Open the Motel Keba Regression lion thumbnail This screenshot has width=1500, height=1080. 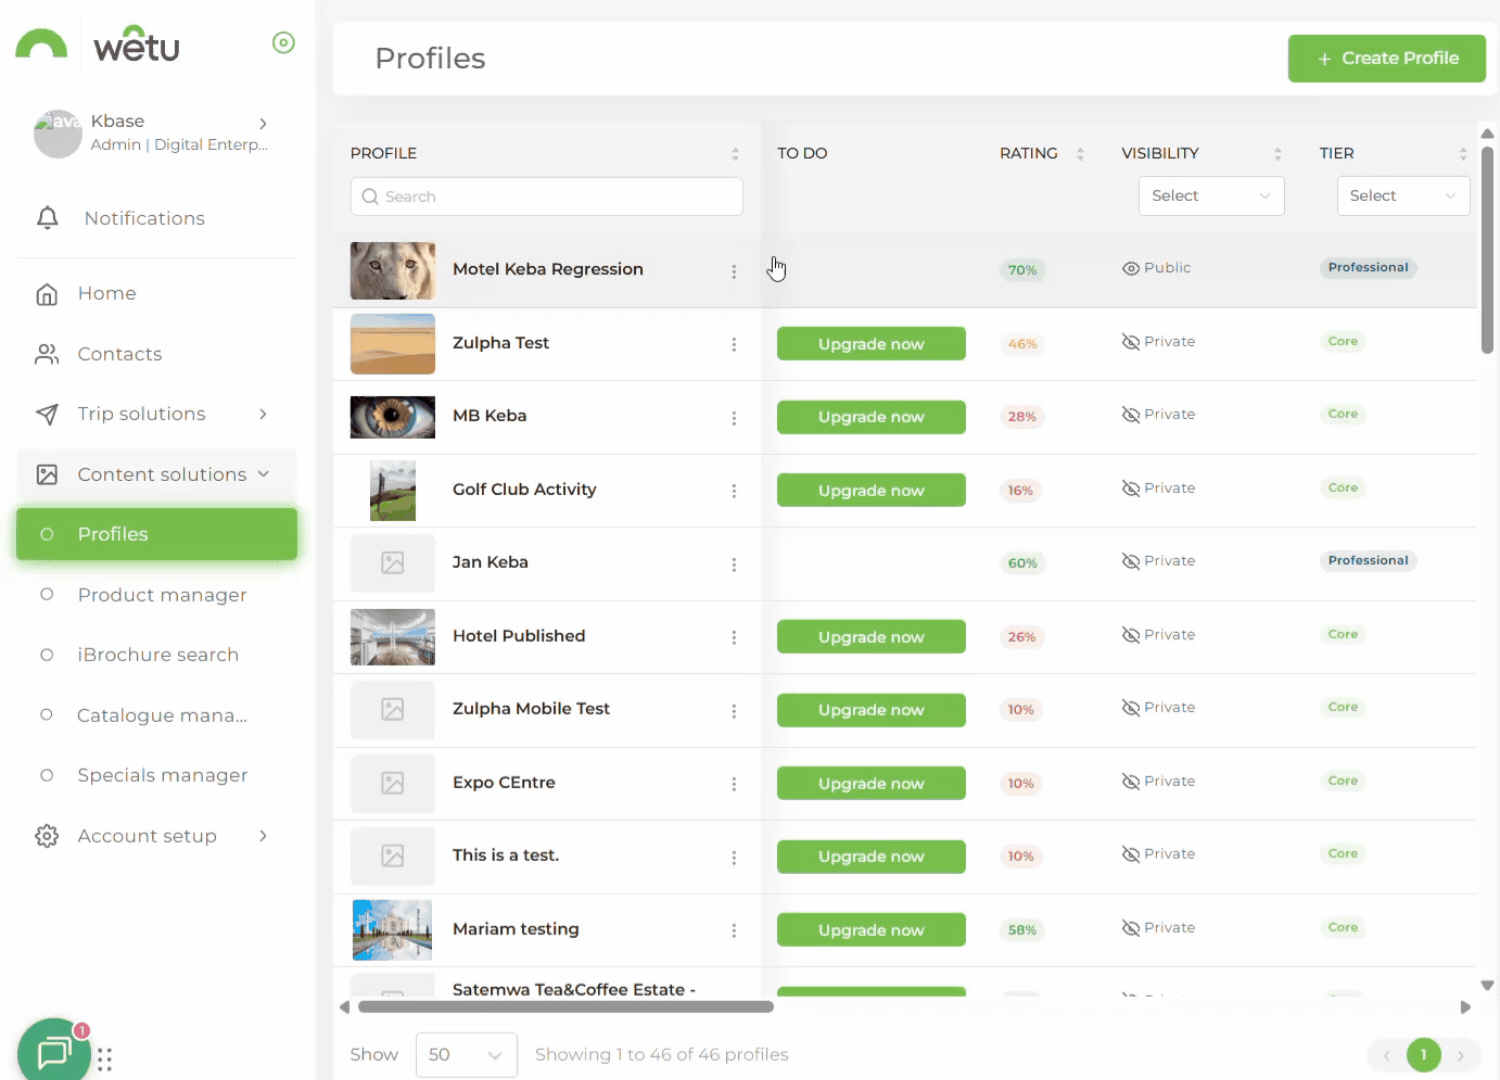(393, 271)
